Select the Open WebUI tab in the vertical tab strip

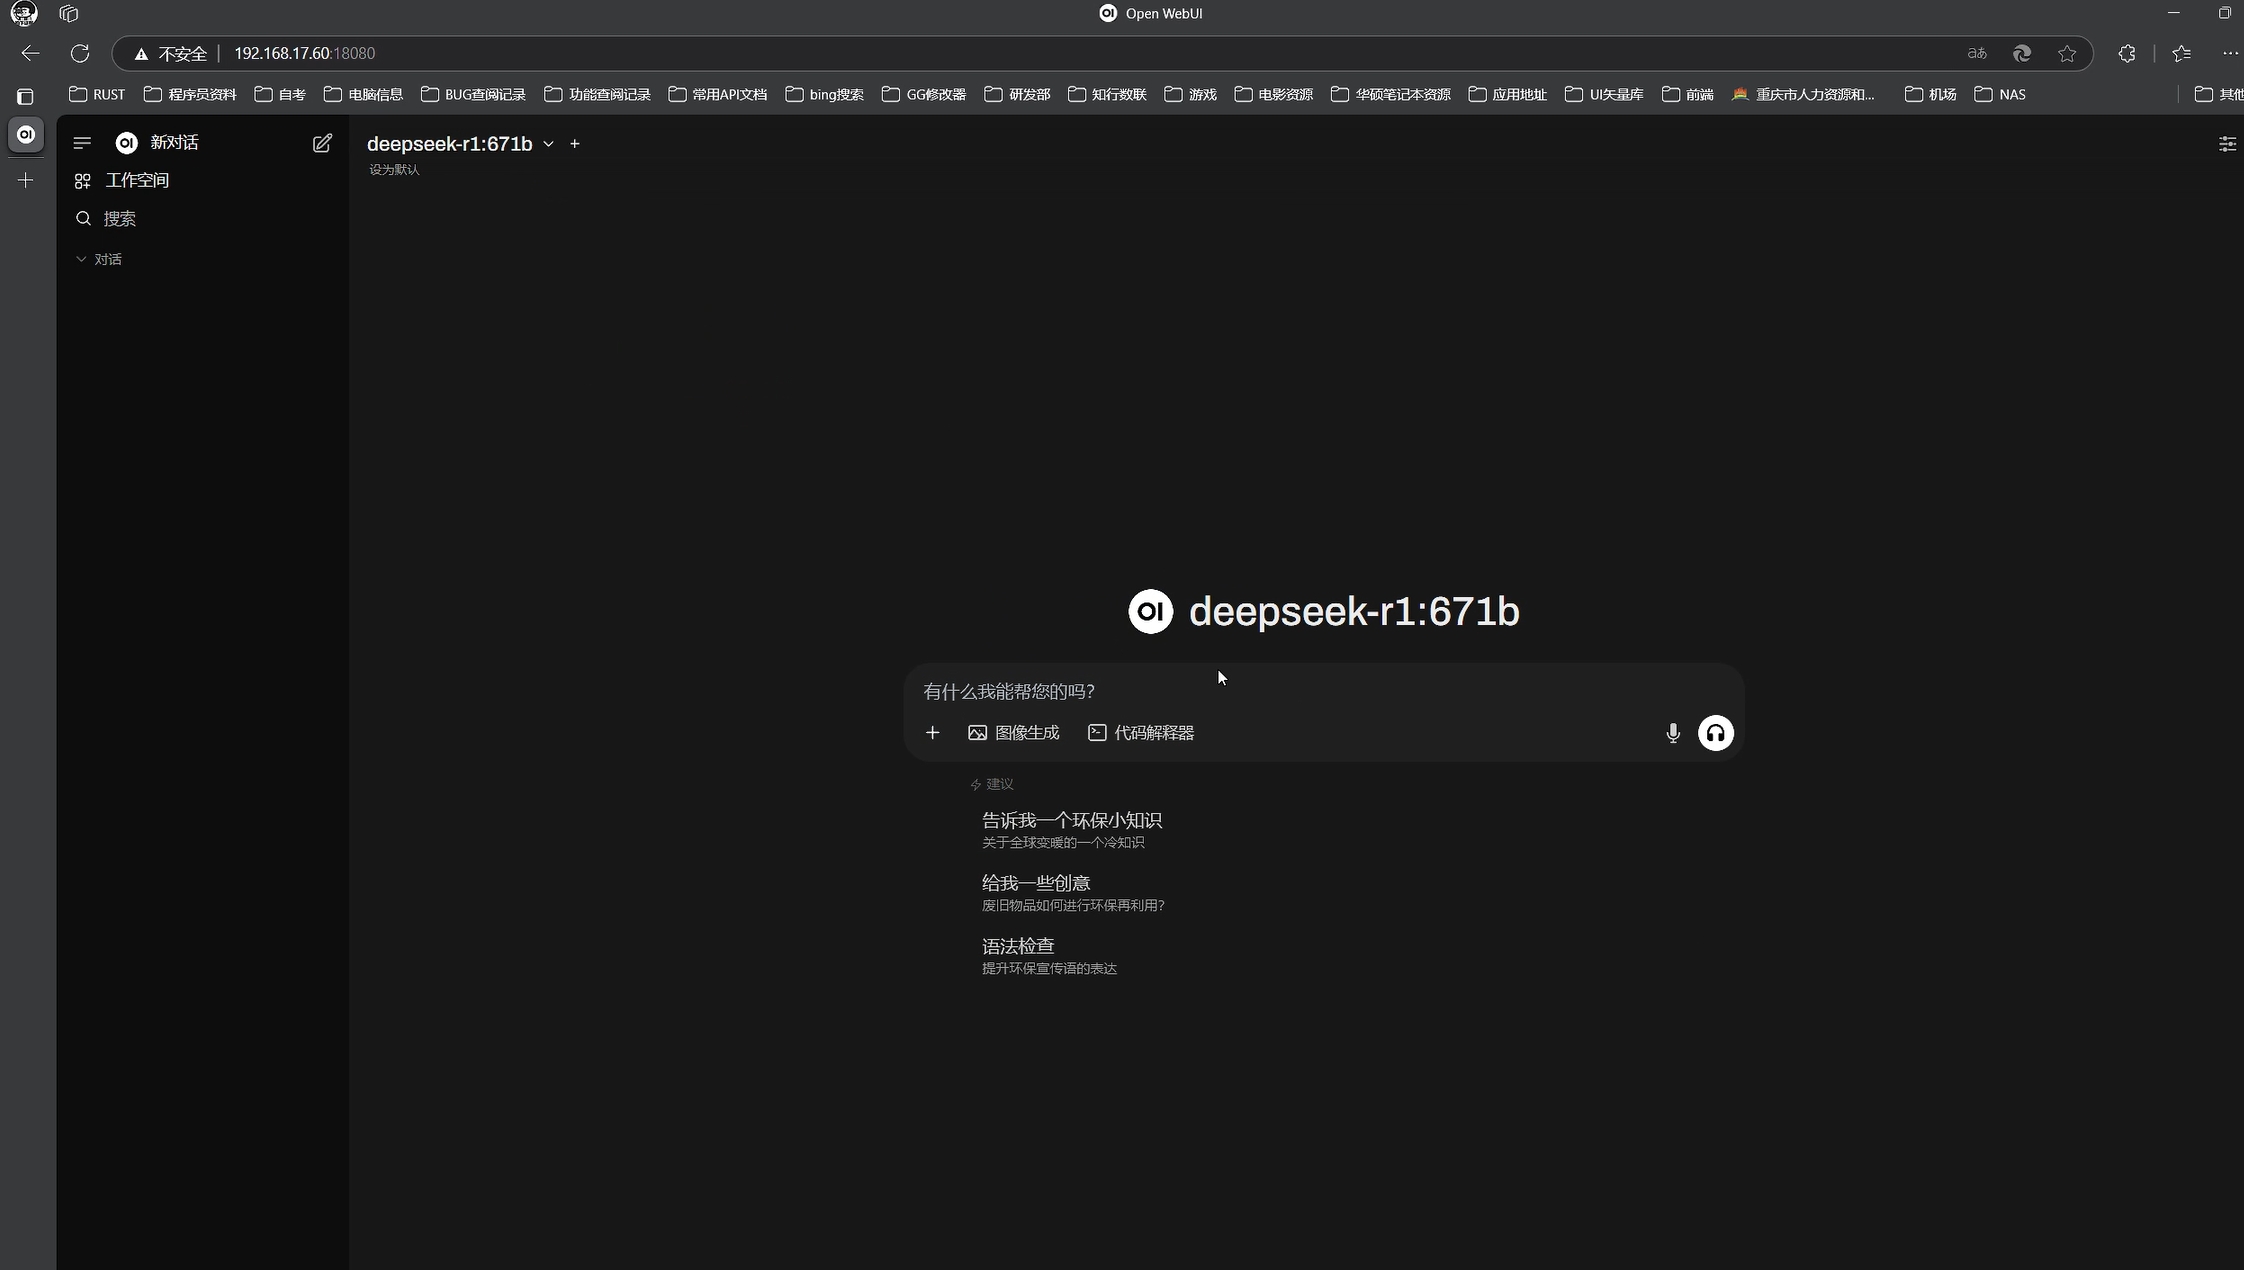[x=26, y=135]
